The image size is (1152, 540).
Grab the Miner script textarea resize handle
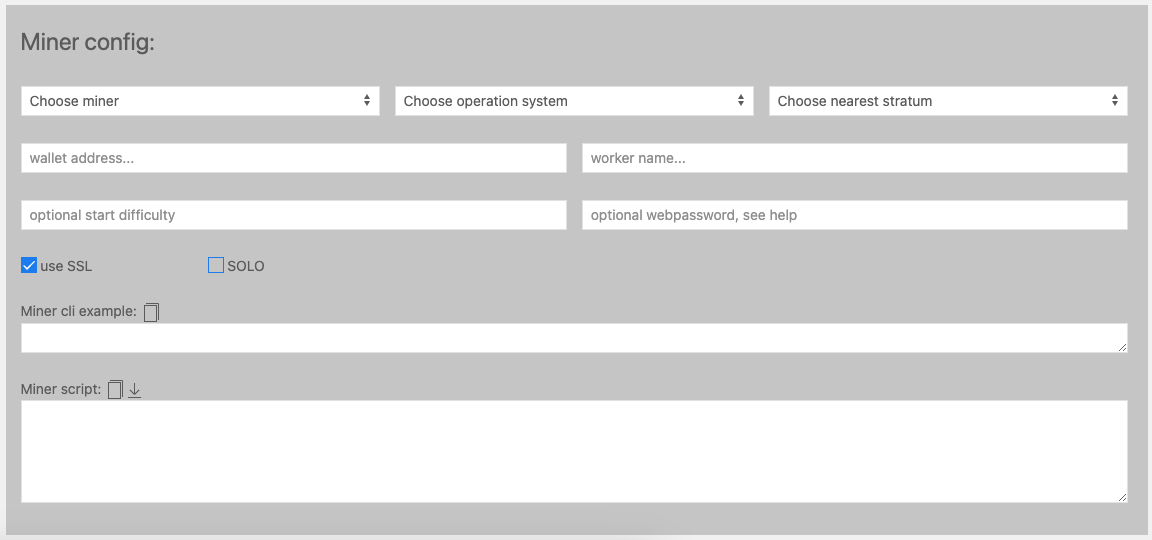1122,497
